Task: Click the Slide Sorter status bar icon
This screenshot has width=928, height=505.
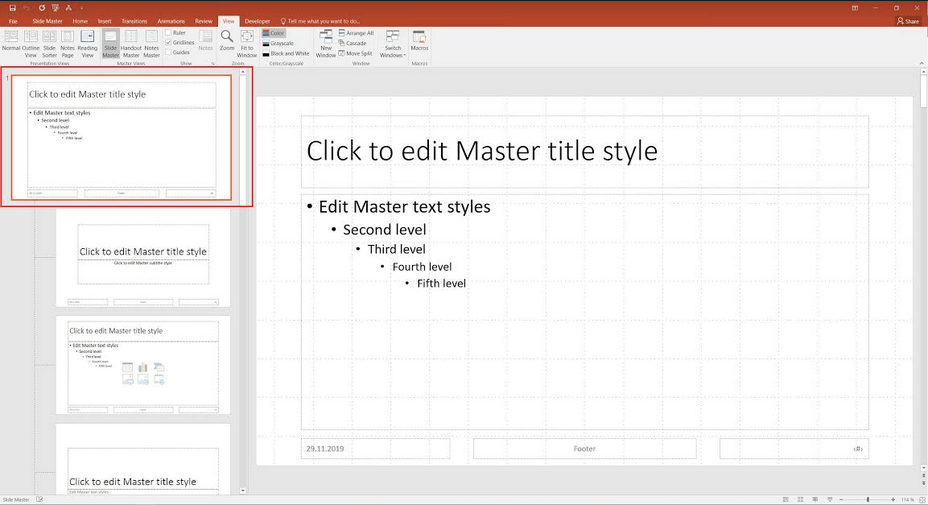Action: (x=800, y=500)
